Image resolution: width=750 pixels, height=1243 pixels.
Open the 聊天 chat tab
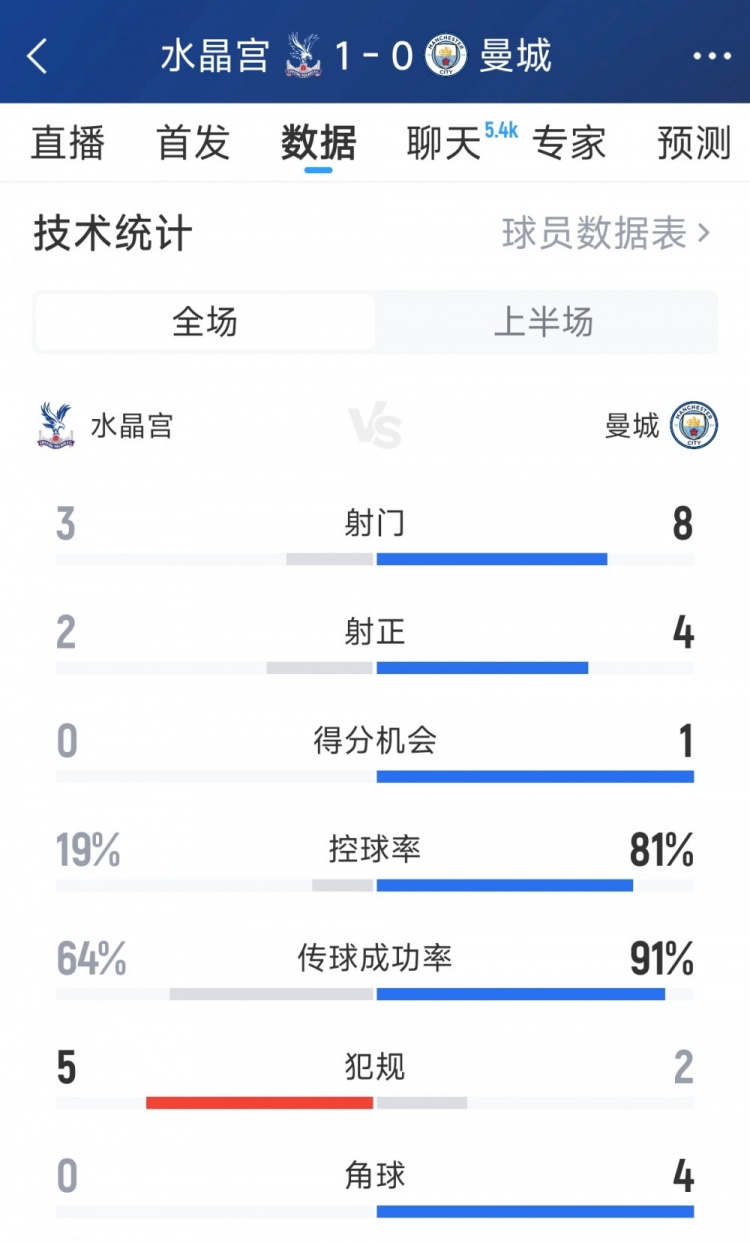click(x=444, y=143)
